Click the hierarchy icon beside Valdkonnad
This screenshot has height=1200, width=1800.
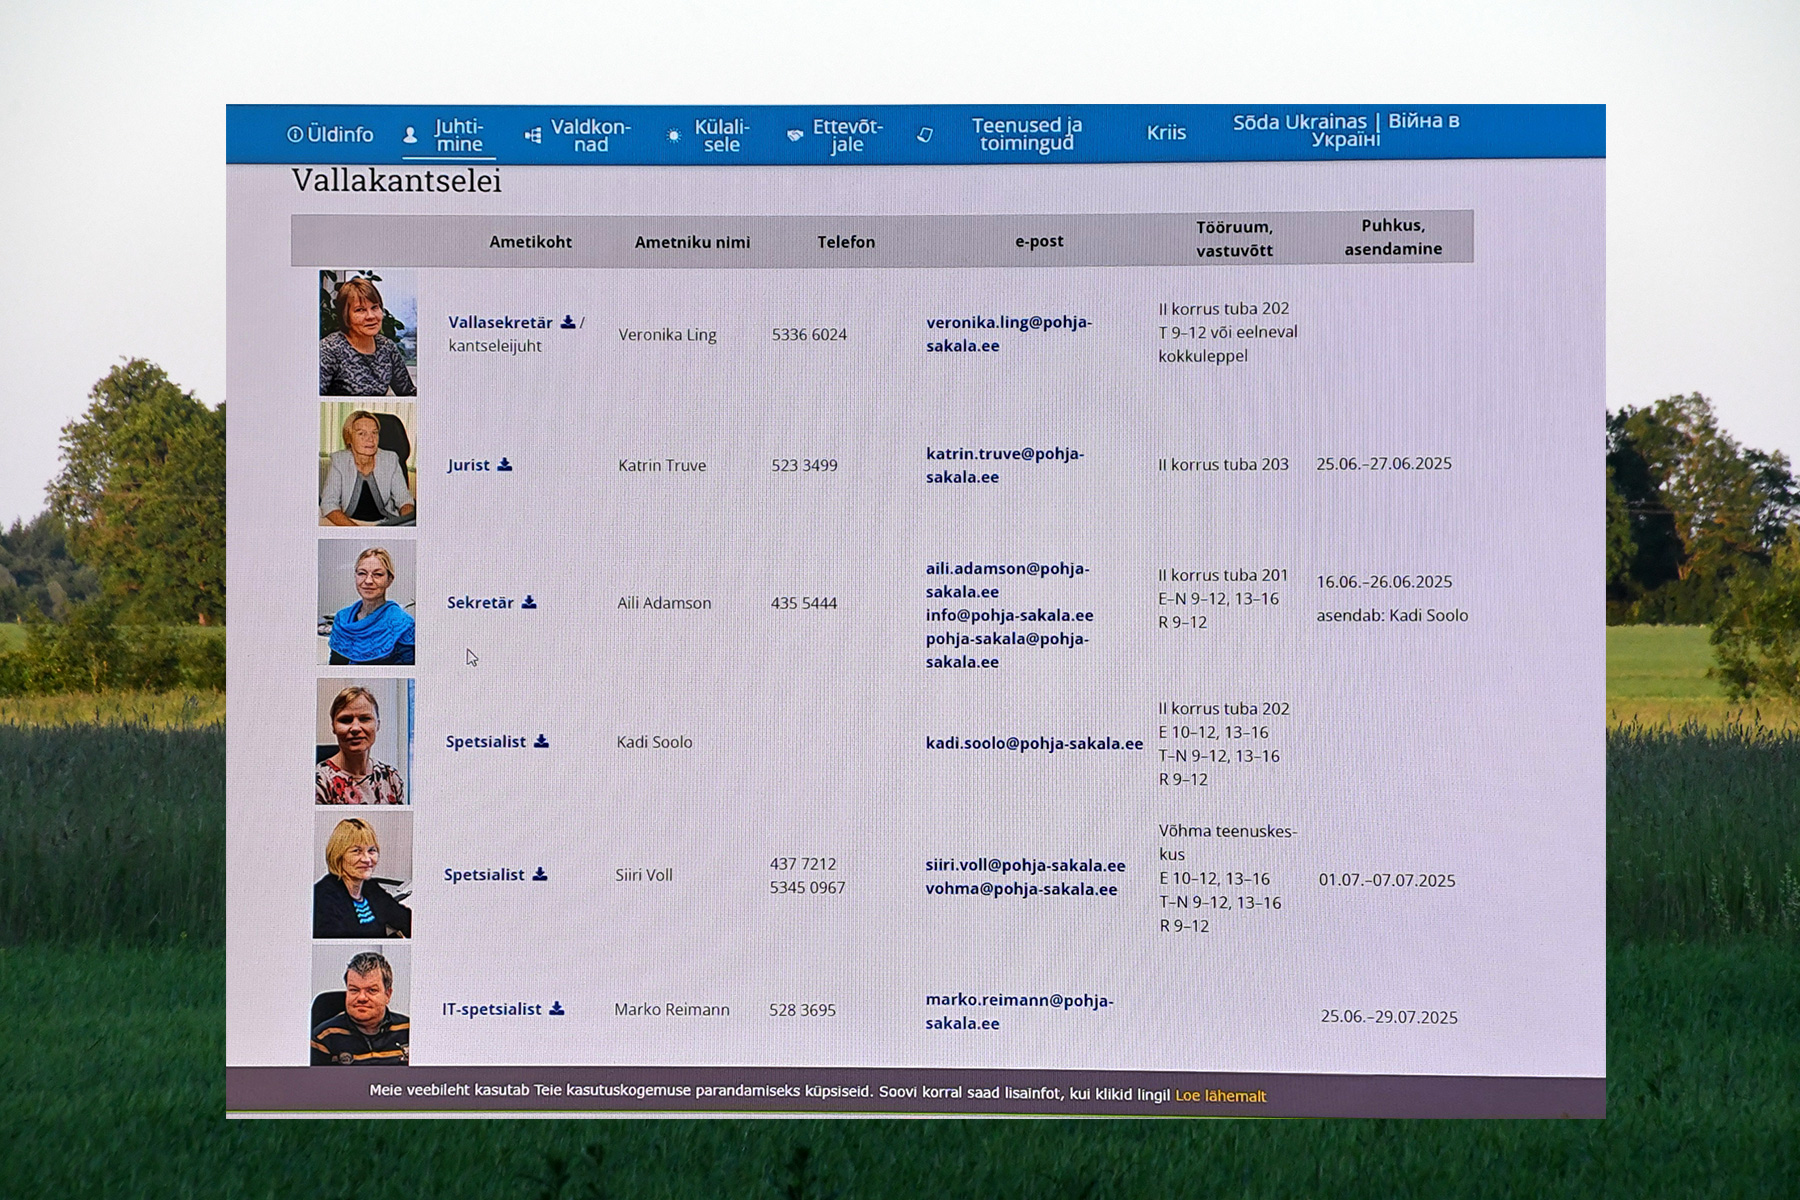(533, 135)
